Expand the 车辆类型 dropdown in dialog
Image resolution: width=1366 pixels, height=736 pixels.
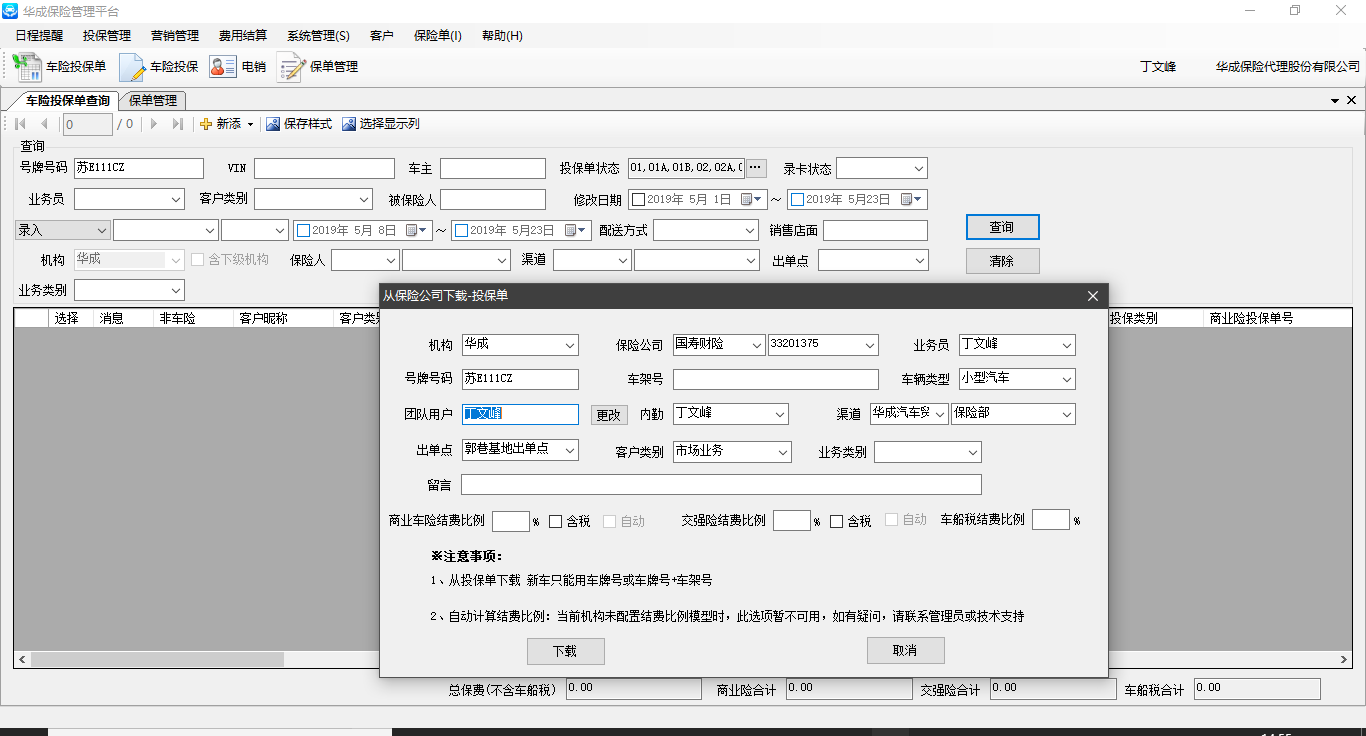click(1067, 380)
